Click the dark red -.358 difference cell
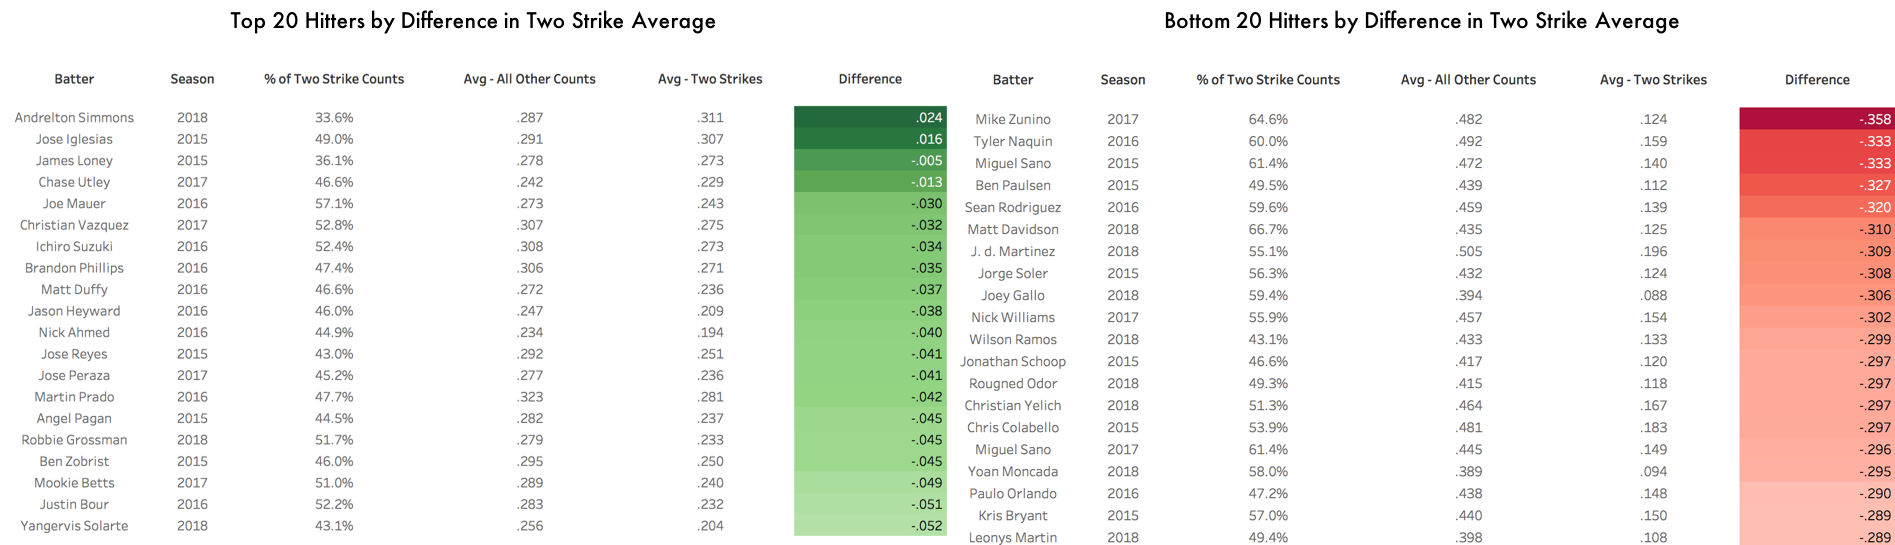This screenshot has height=545, width=1895. click(x=1817, y=119)
